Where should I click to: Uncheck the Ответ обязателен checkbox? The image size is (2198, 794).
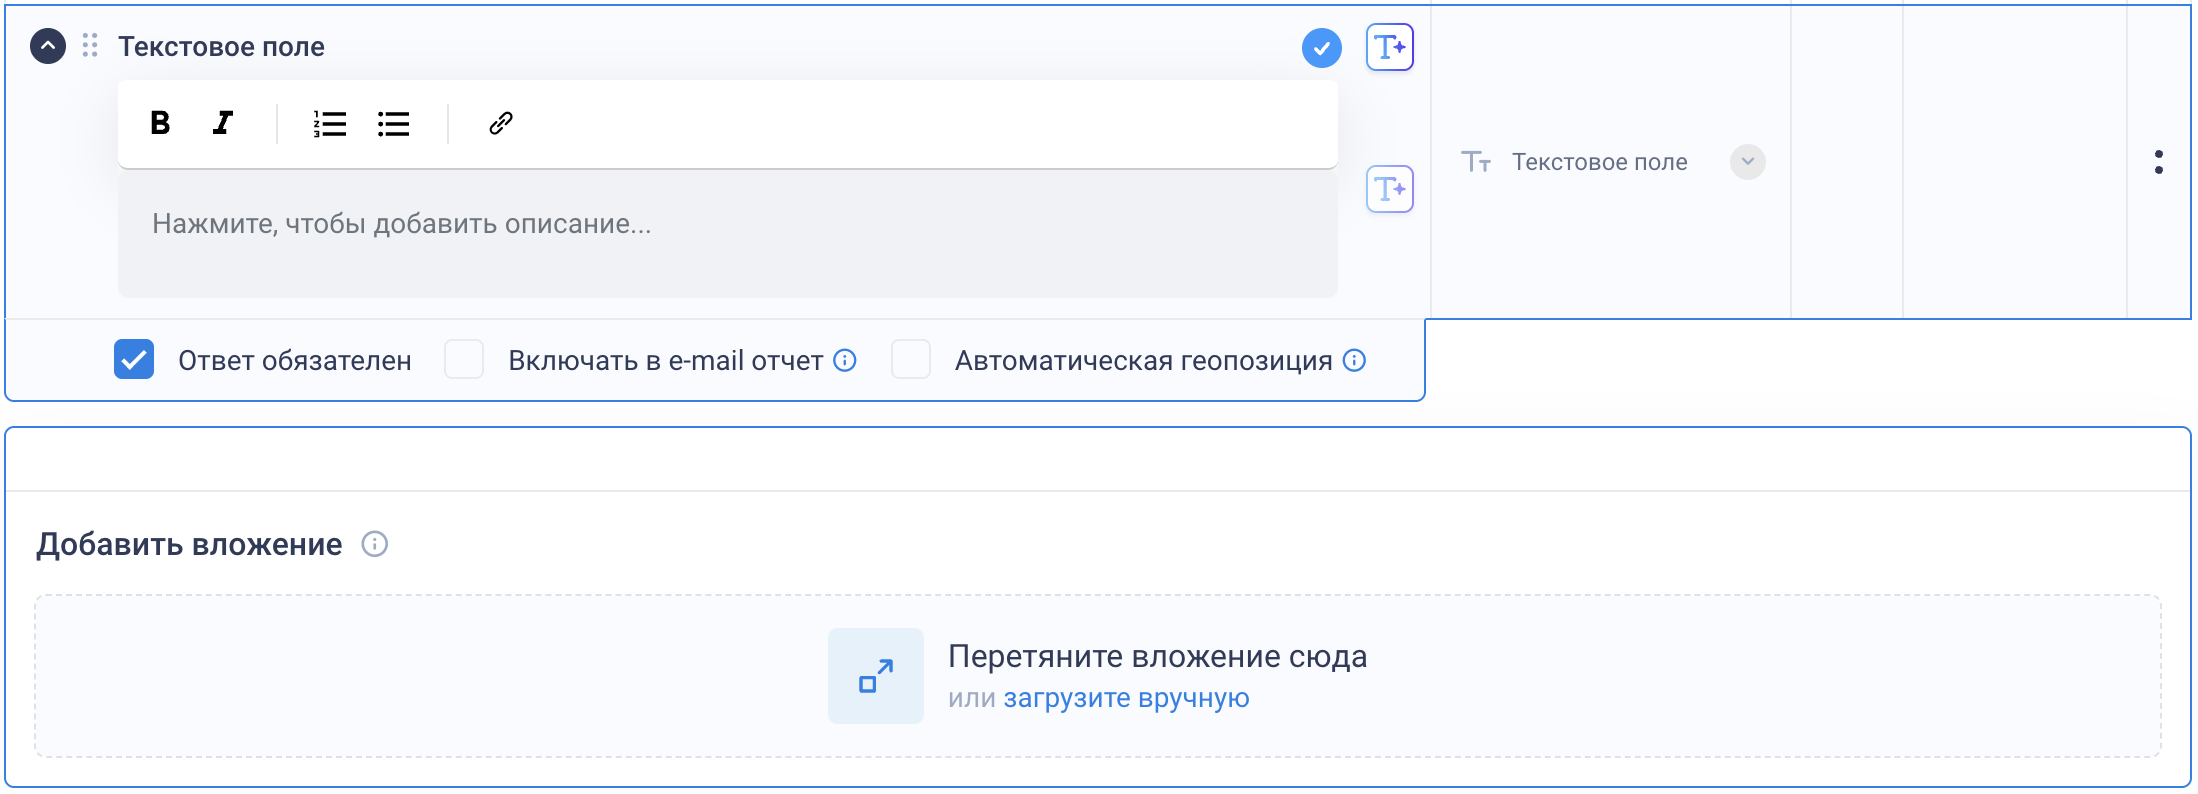[x=134, y=360]
